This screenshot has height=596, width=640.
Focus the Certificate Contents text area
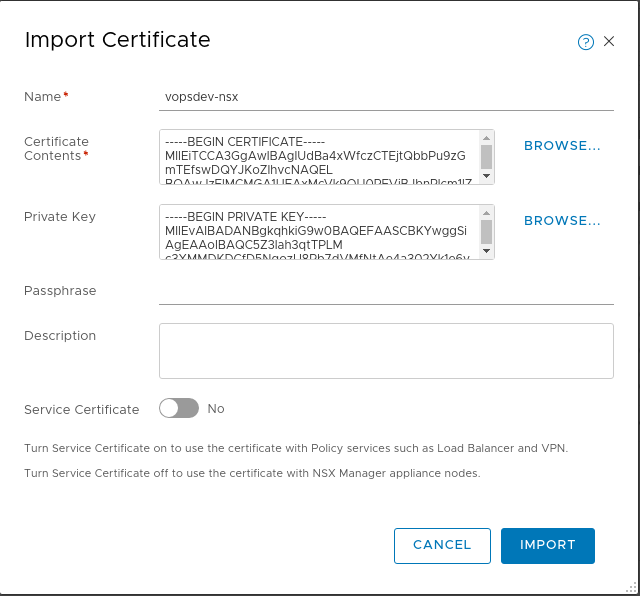pos(318,158)
